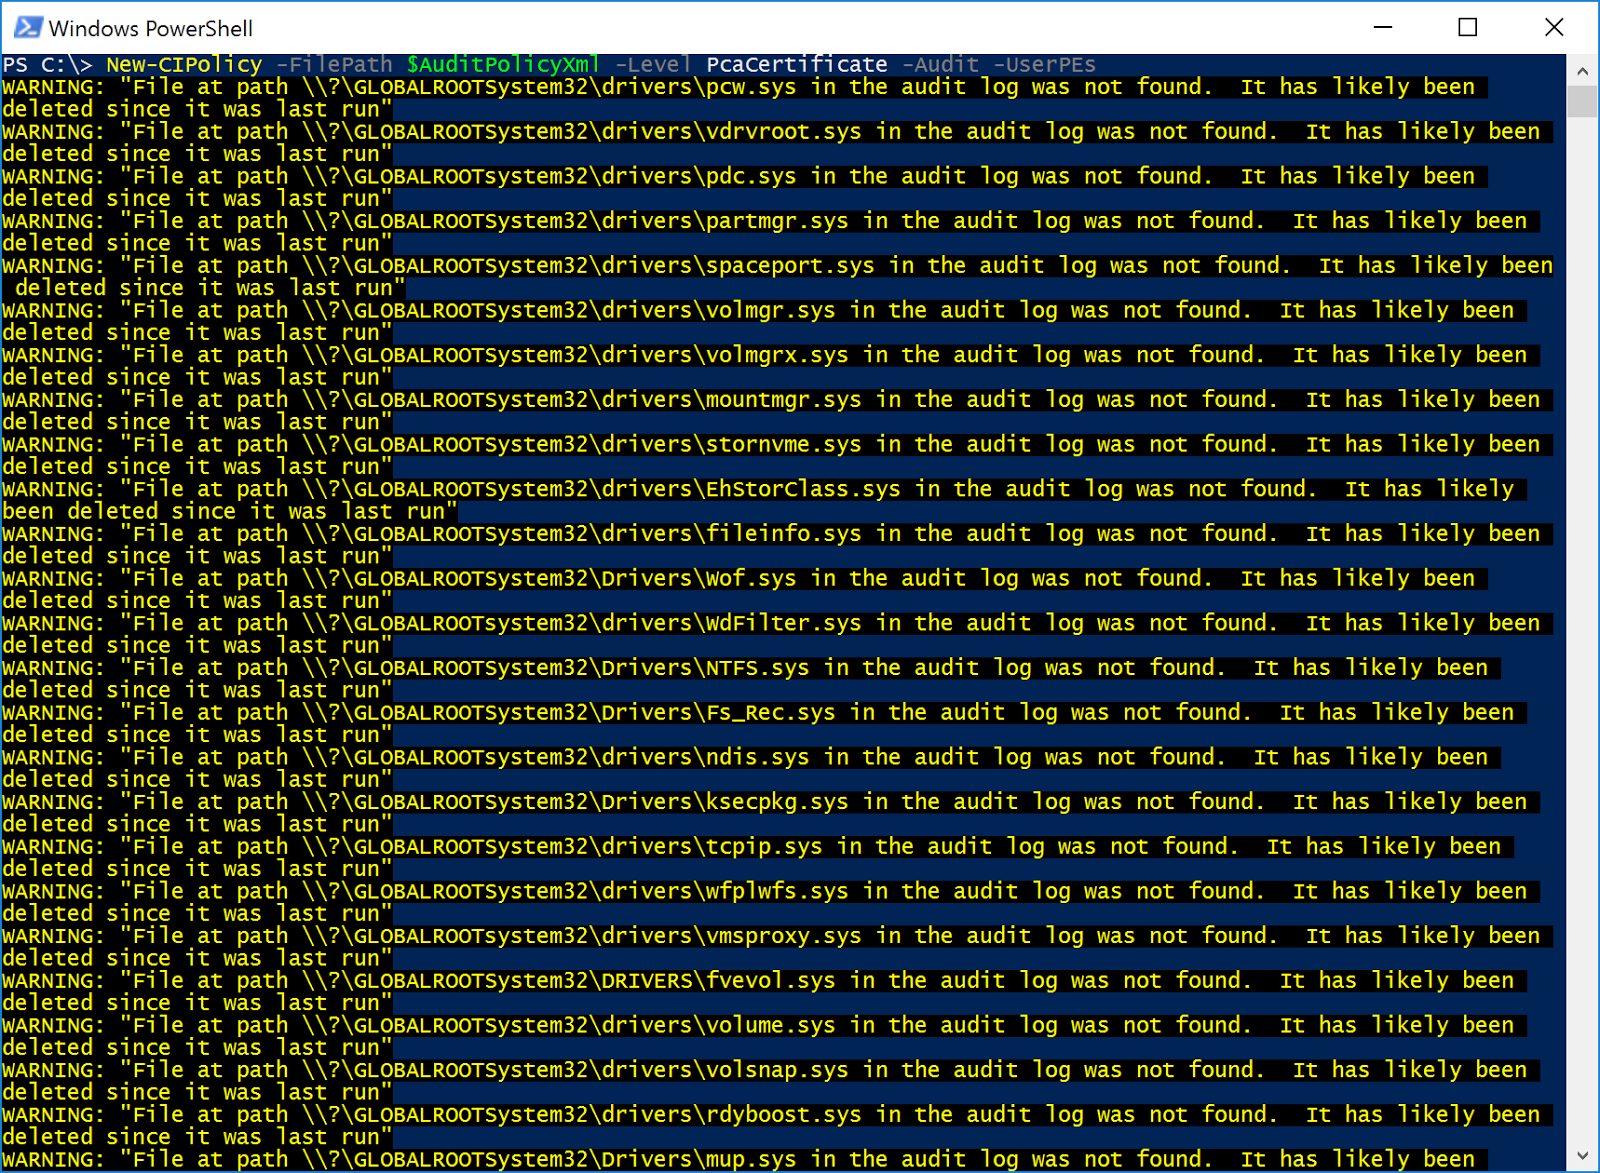Click the scrollbar up arrow
Viewport: 1600px width, 1173px height.
[x=1582, y=71]
